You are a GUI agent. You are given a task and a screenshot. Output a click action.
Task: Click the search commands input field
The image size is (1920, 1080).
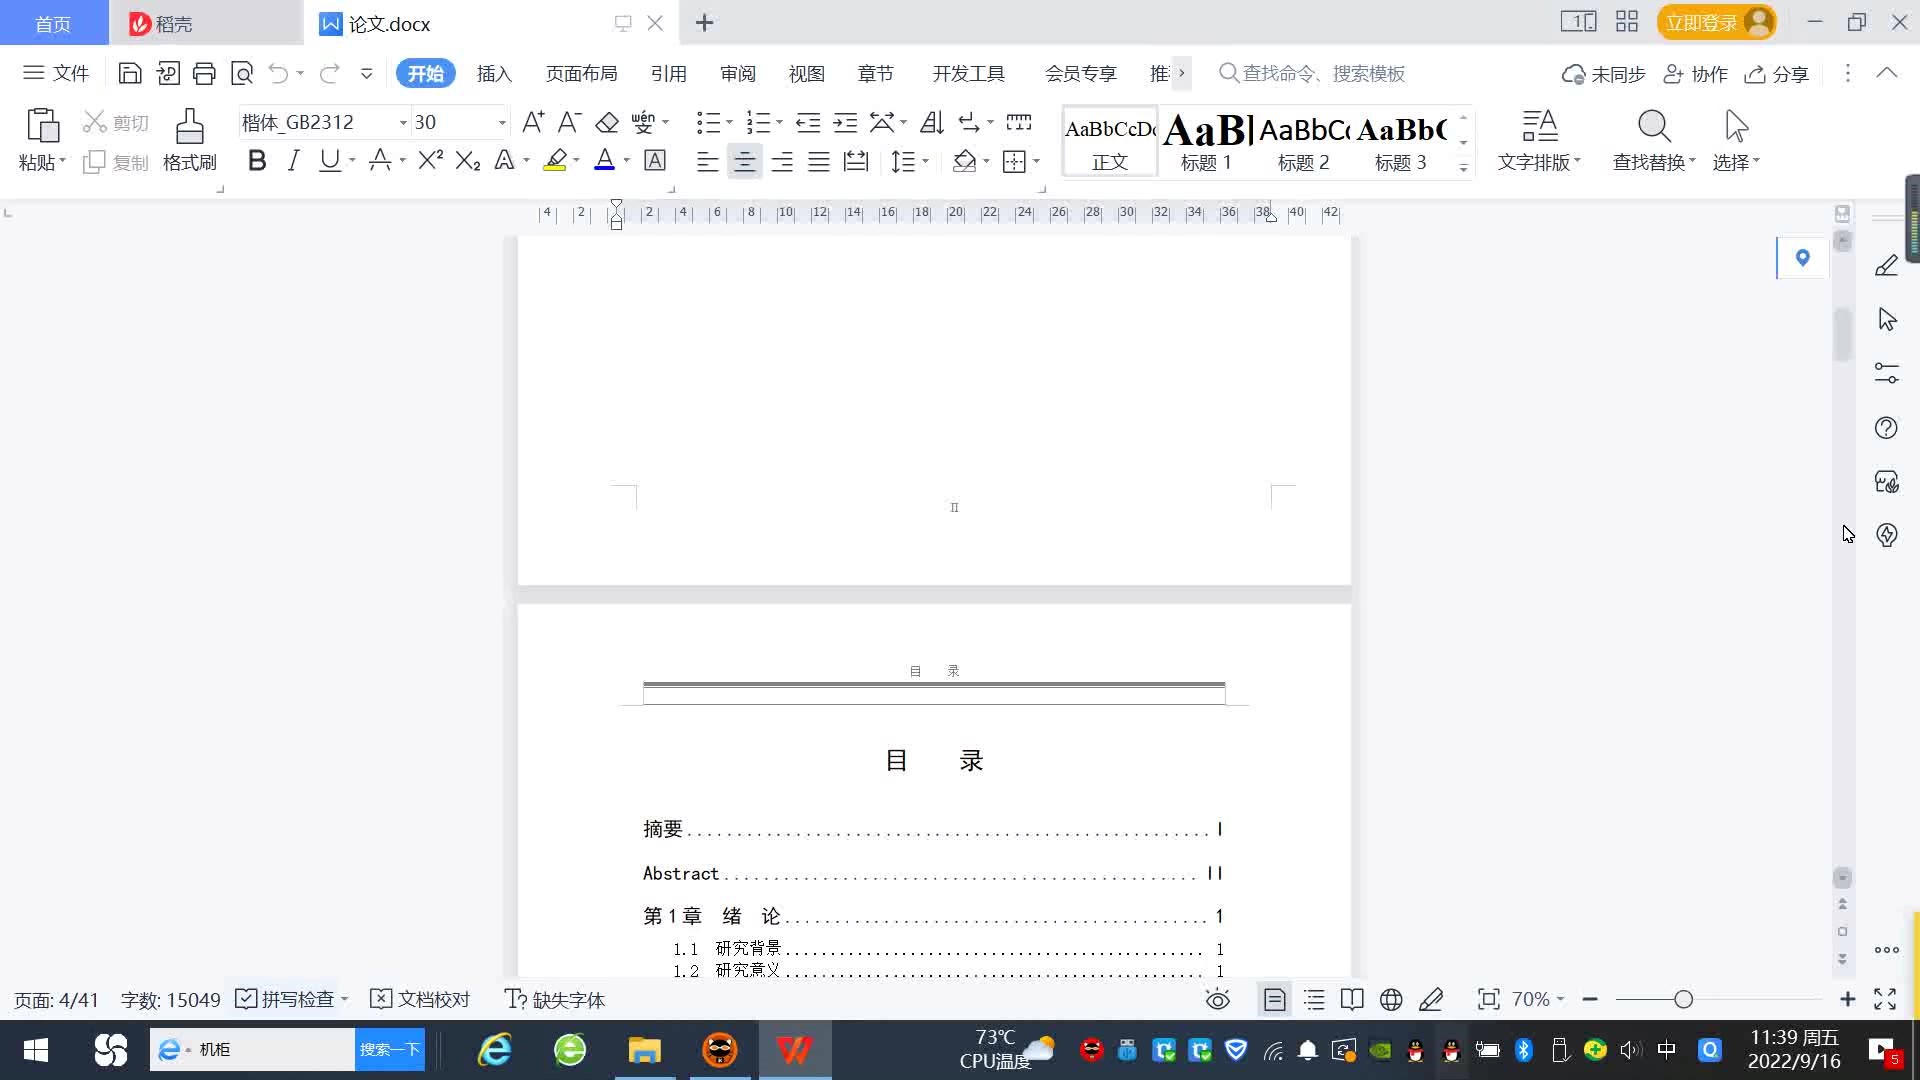pos(1322,73)
